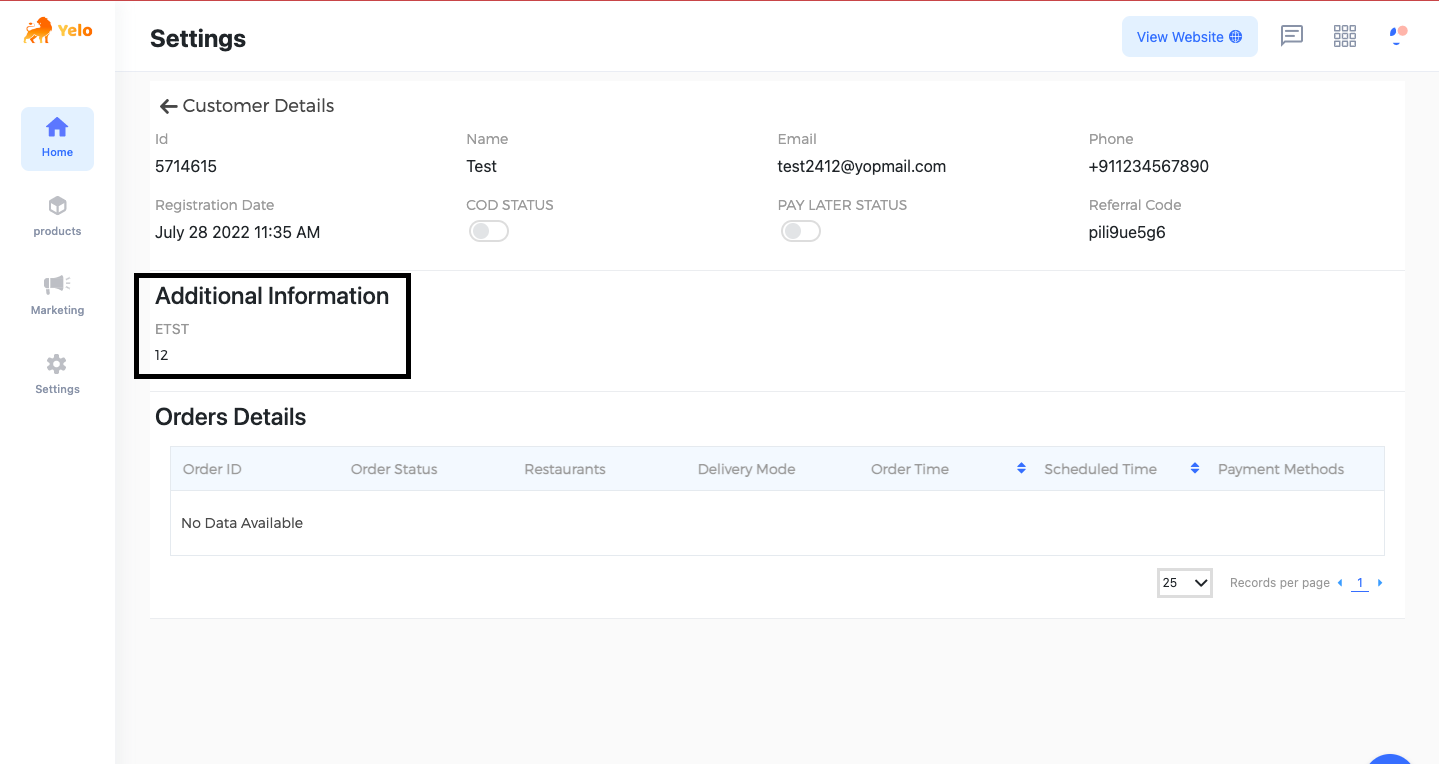Click the referral code pili9ue5g6

[x=1127, y=232]
